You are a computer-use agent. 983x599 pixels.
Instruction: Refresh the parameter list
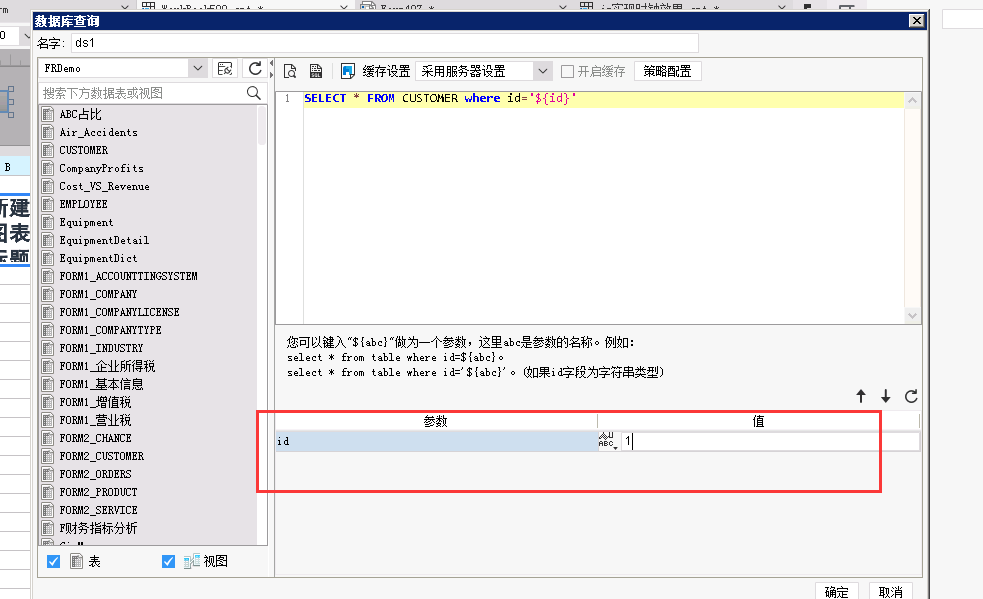912,396
